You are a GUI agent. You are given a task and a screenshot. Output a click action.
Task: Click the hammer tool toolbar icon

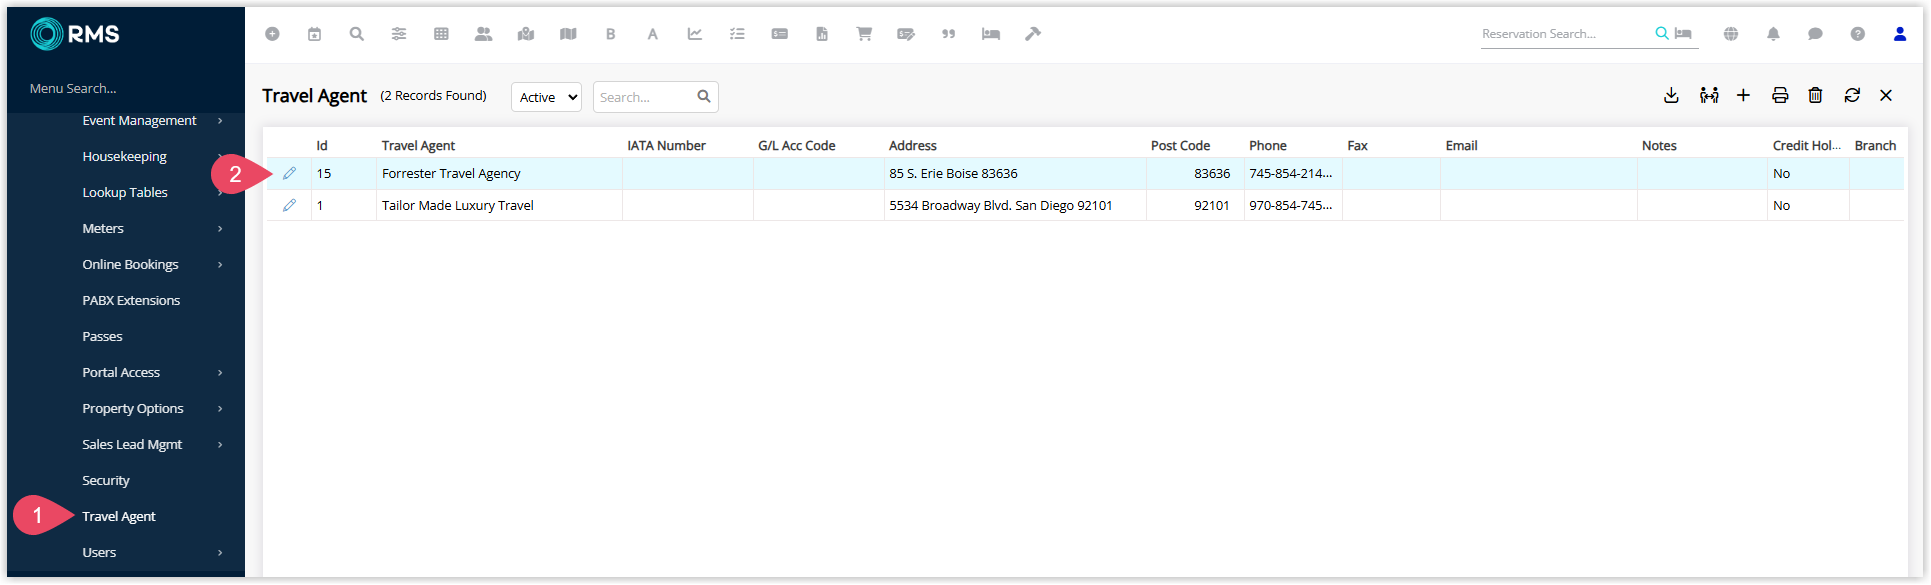[1033, 34]
